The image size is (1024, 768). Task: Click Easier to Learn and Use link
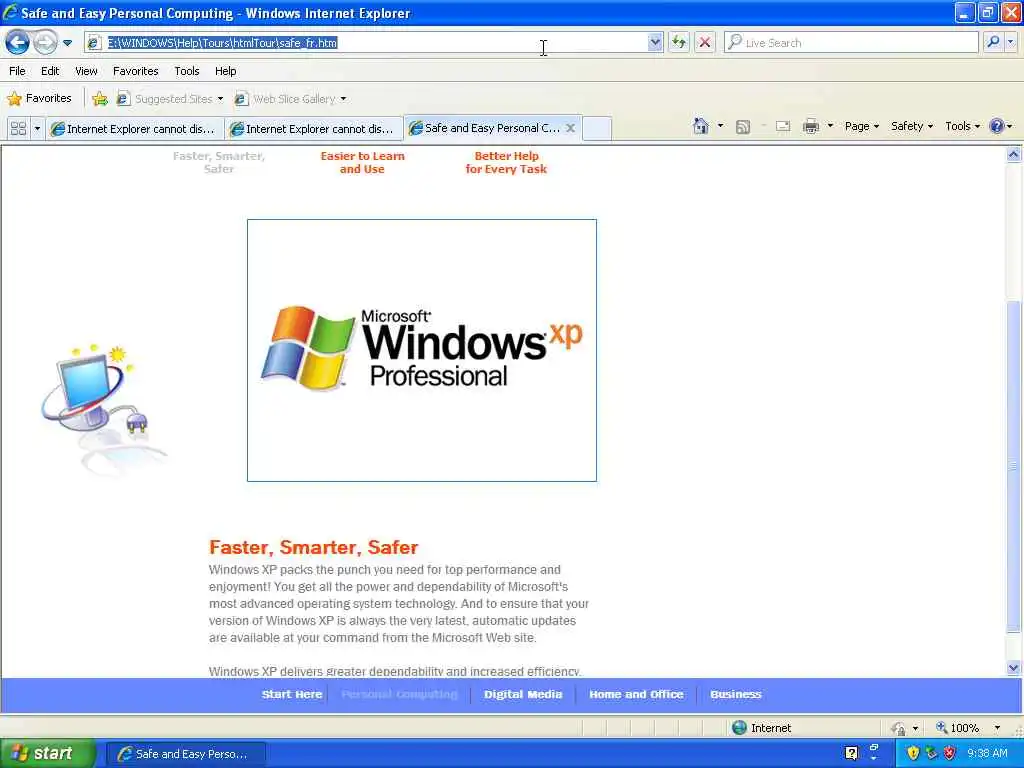click(362, 163)
